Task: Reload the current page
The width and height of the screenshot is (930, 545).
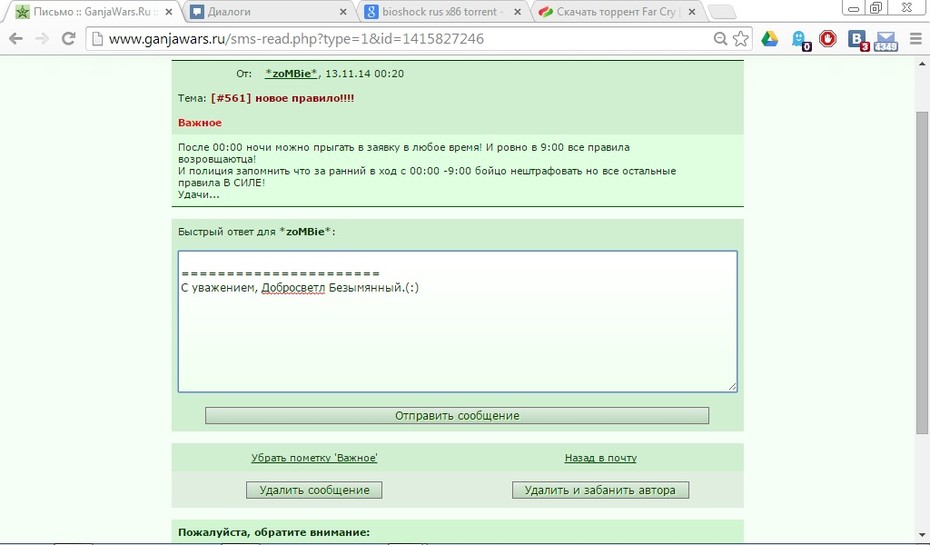Action: pos(69,39)
